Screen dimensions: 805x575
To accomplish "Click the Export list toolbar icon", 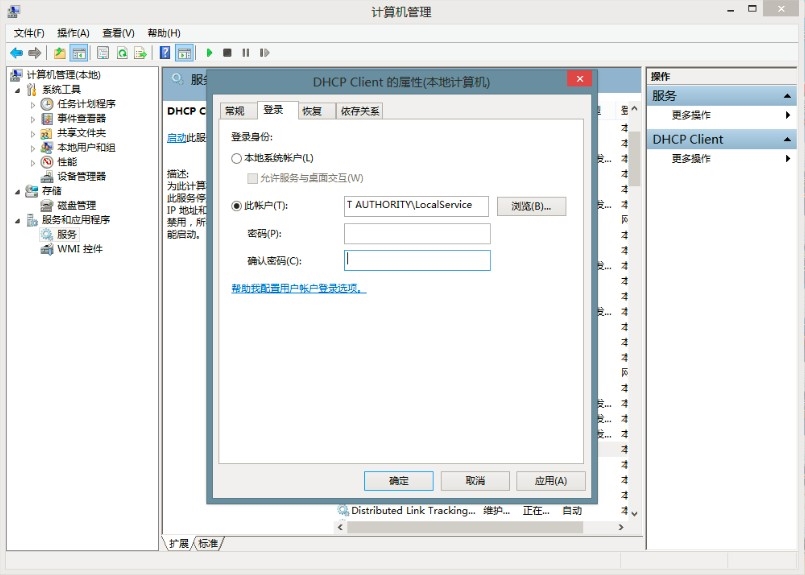I will (x=140, y=52).
